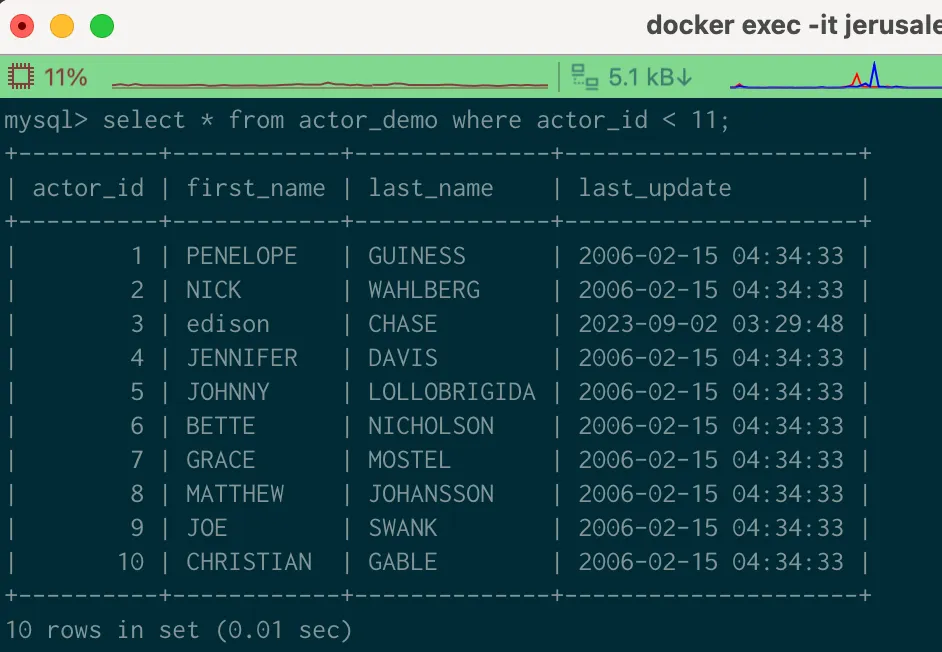This screenshot has width=942, height=652.
Task: Click the network activity graph with spikes
Action: point(835,78)
